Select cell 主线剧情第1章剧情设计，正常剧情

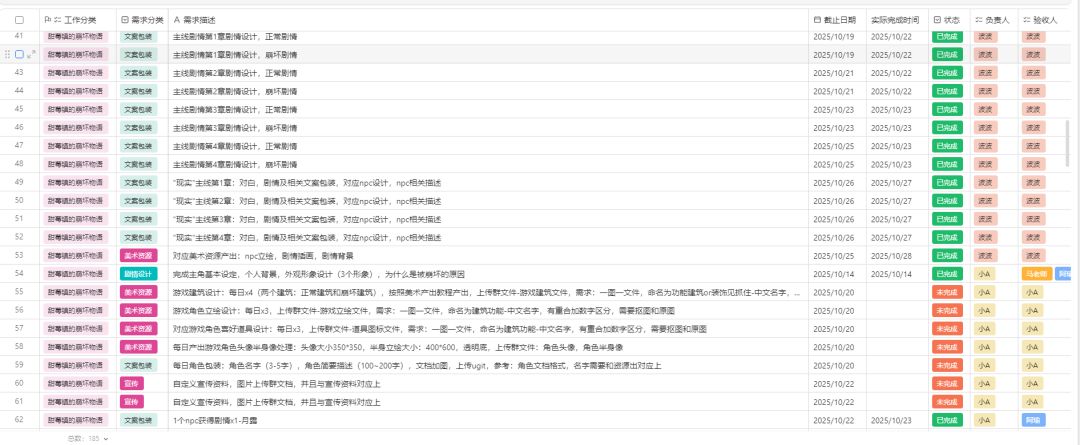[x=488, y=36]
